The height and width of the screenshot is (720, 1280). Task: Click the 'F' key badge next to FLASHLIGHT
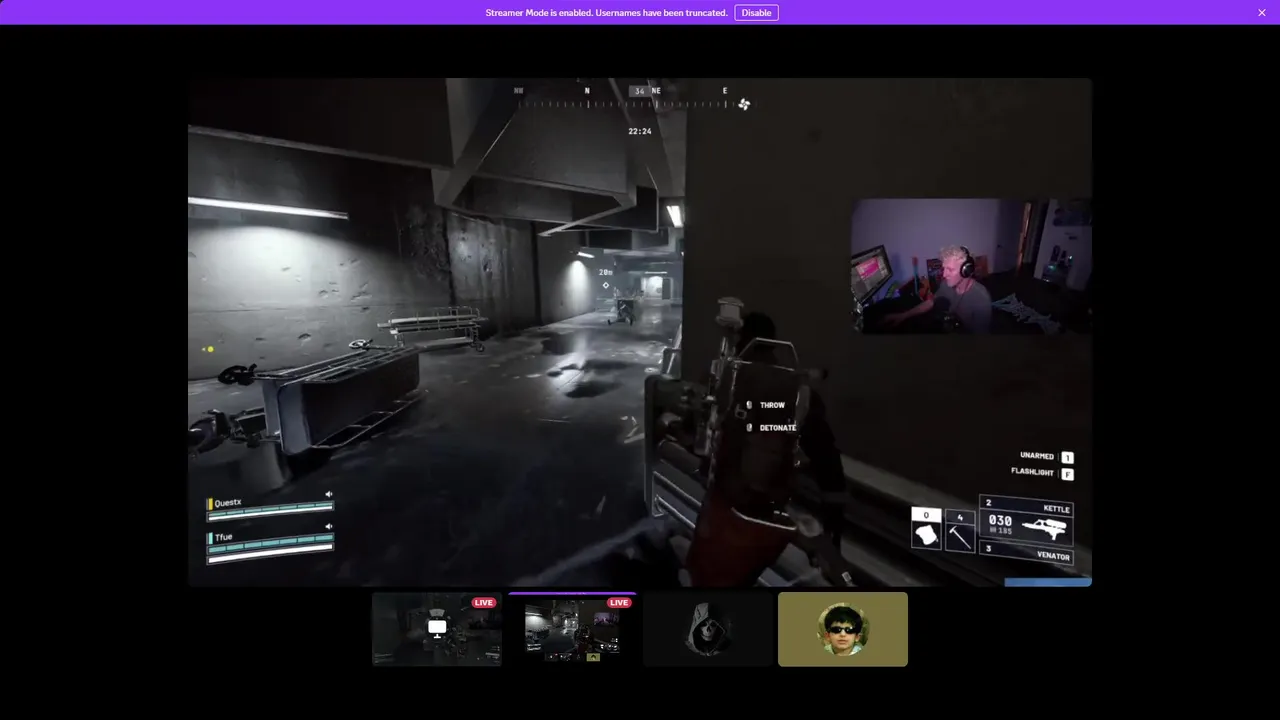1068,474
